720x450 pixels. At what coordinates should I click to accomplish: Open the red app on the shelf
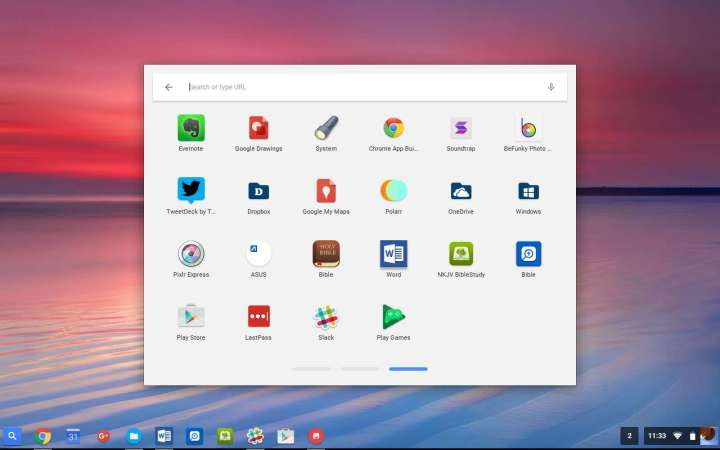click(315, 436)
